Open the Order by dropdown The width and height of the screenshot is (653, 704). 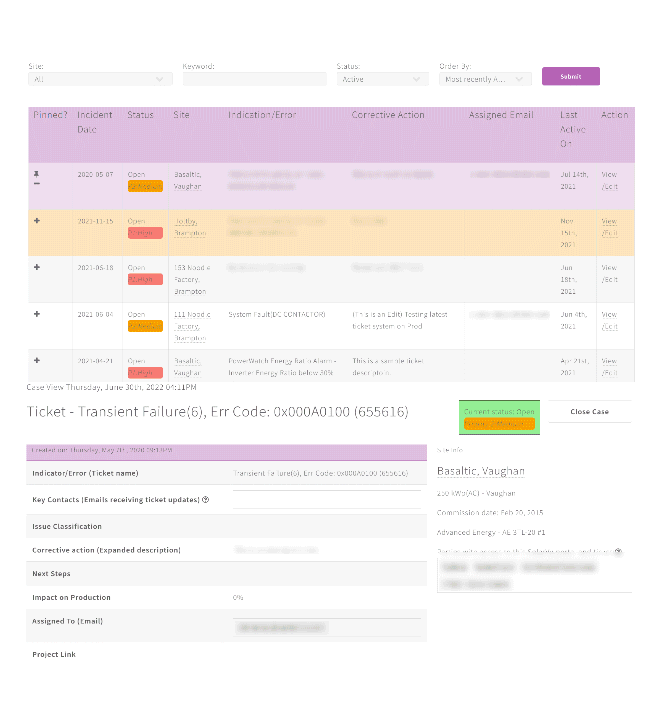[485, 79]
